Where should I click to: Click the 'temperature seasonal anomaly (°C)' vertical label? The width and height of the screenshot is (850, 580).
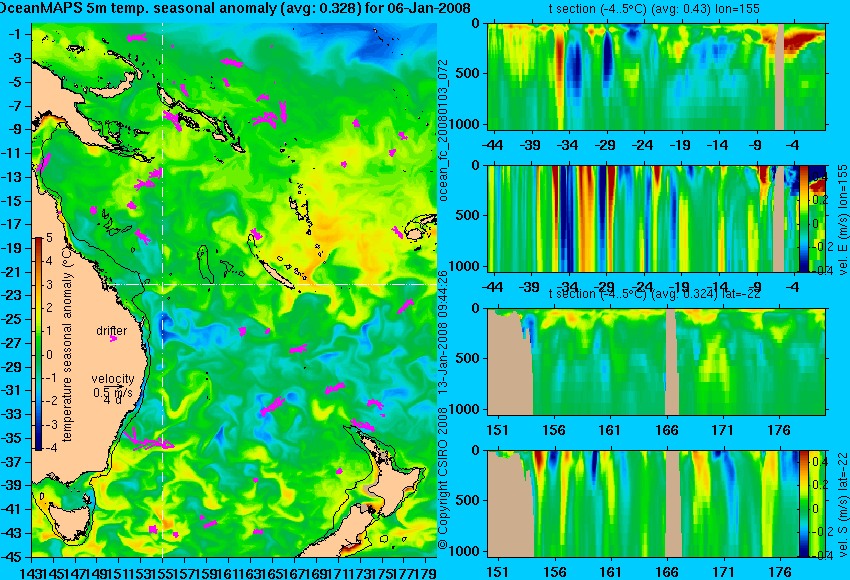[67, 342]
